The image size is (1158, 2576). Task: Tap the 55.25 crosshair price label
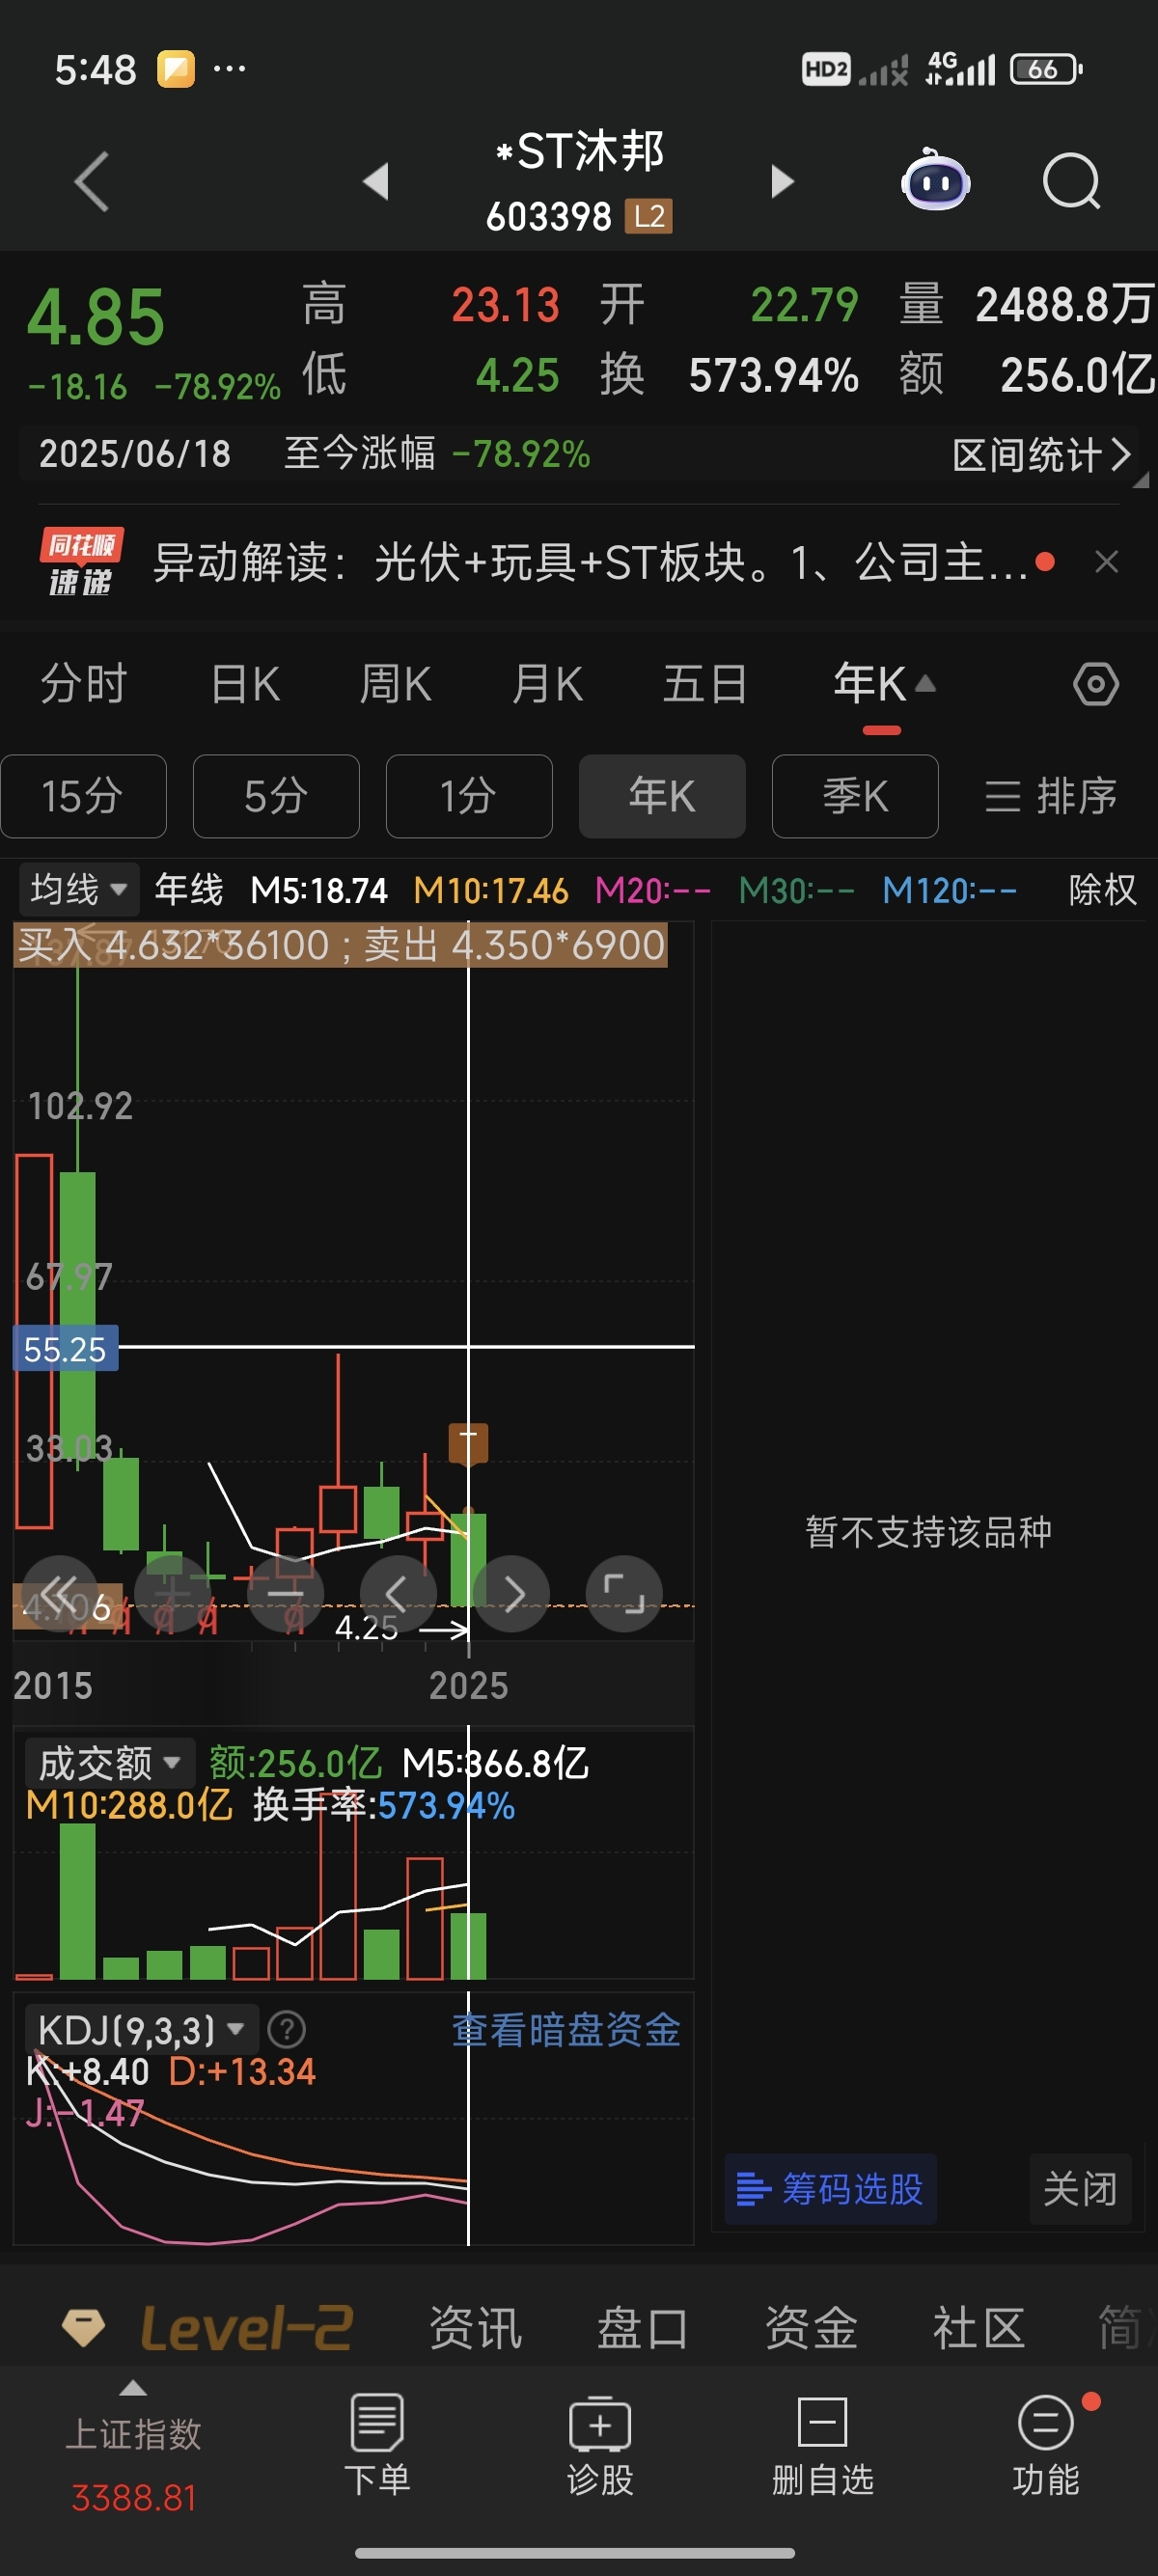pyautogui.click(x=65, y=1349)
